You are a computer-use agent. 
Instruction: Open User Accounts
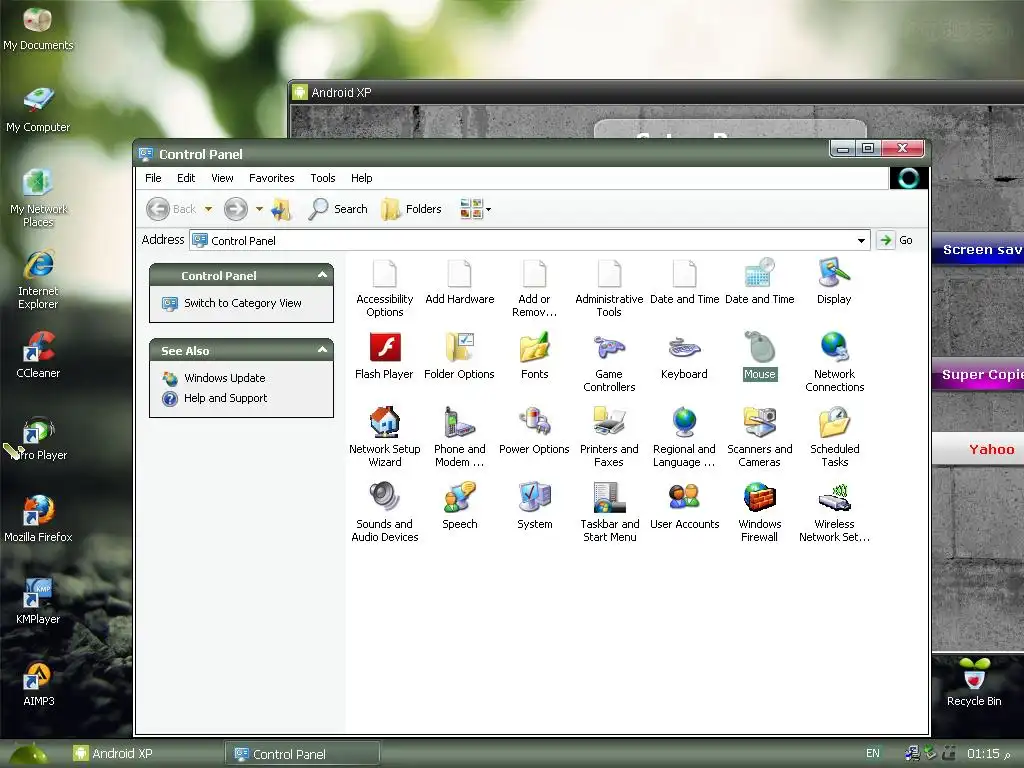pyautogui.click(x=684, y=507)
